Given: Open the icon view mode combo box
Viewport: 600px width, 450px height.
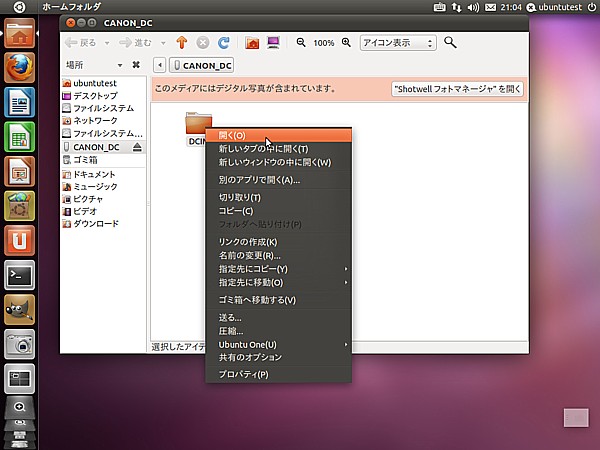Looking at the screenshot, I should [398, 42].
